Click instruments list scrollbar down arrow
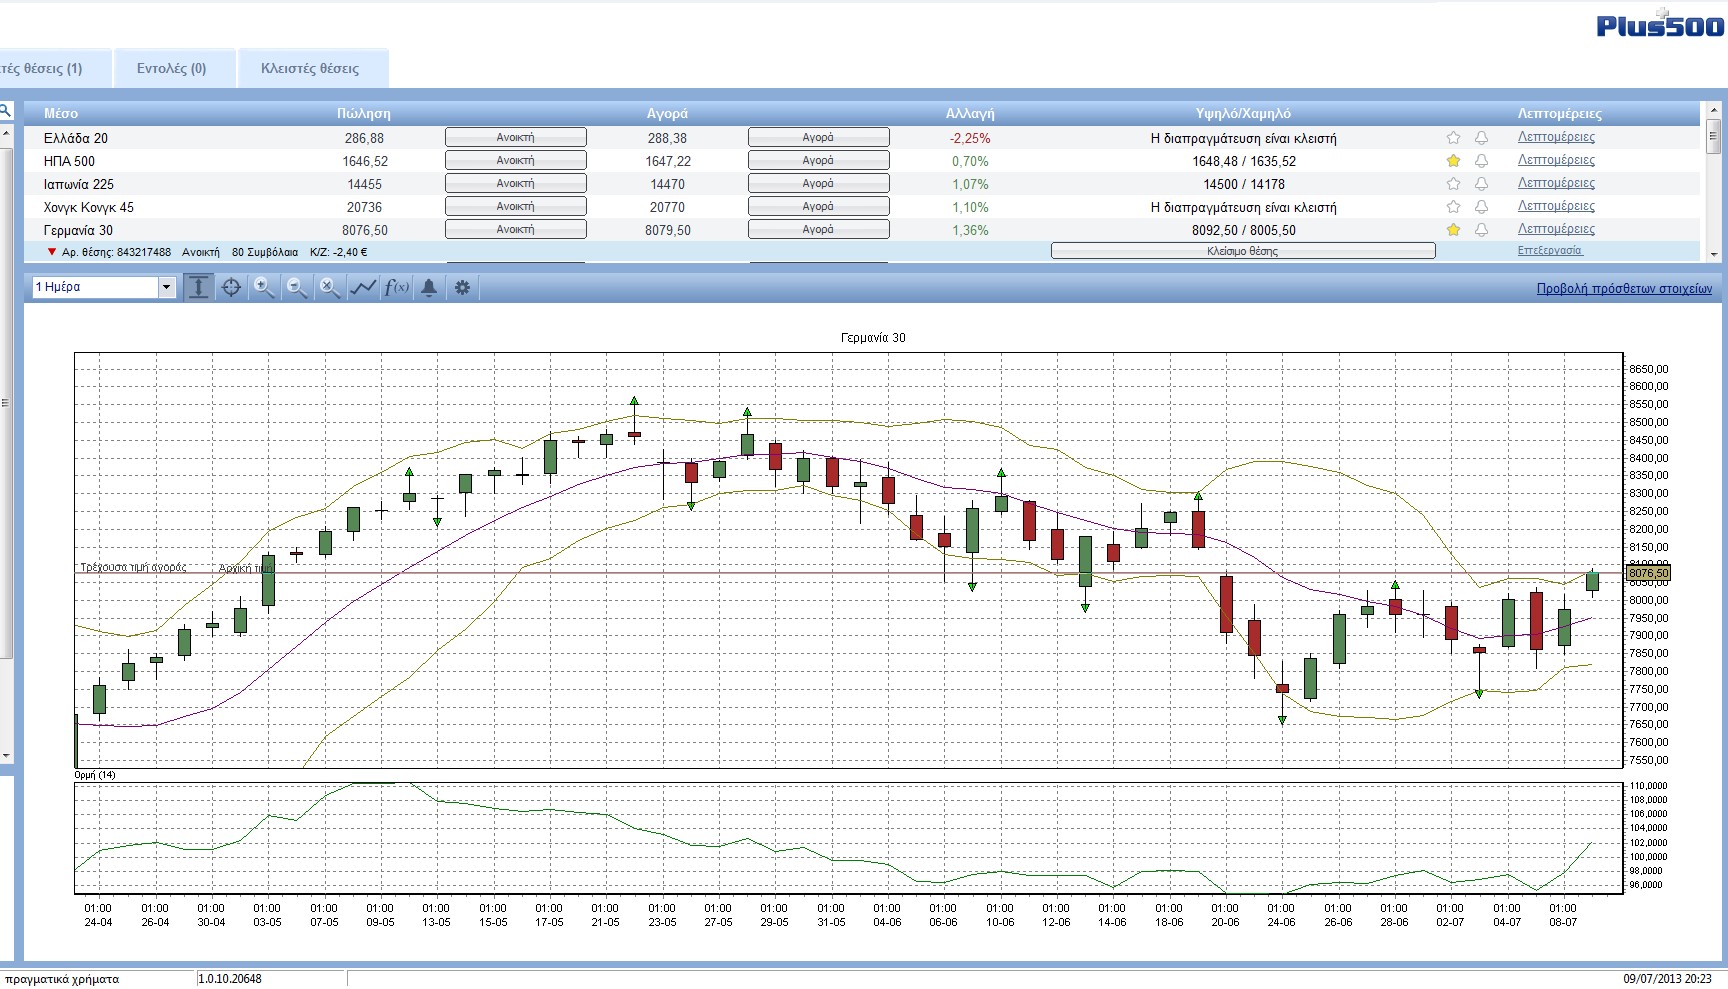Screen dimensions: 1728x989 1712,254
